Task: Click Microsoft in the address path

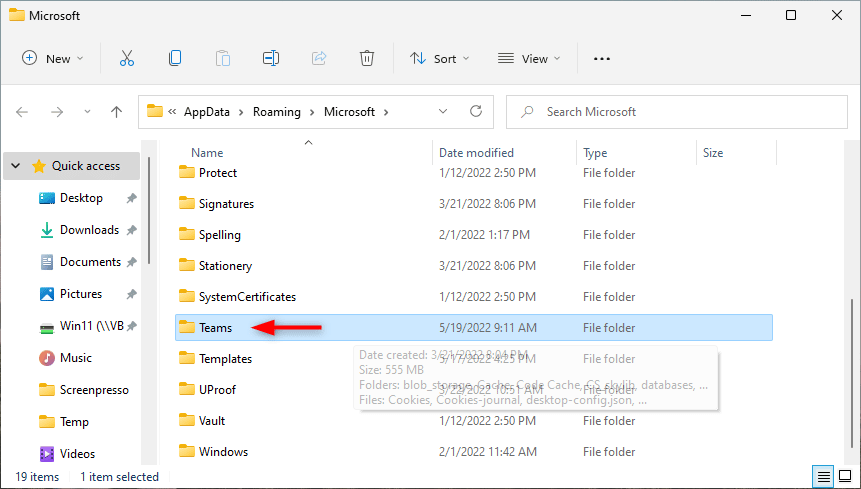Action: pyautogui.click(x=349, y=112)
